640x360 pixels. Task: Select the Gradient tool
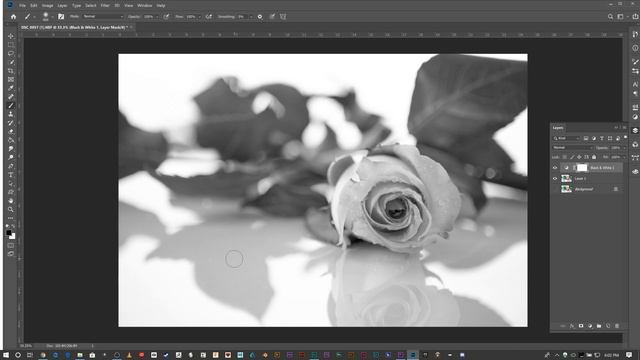11,140
